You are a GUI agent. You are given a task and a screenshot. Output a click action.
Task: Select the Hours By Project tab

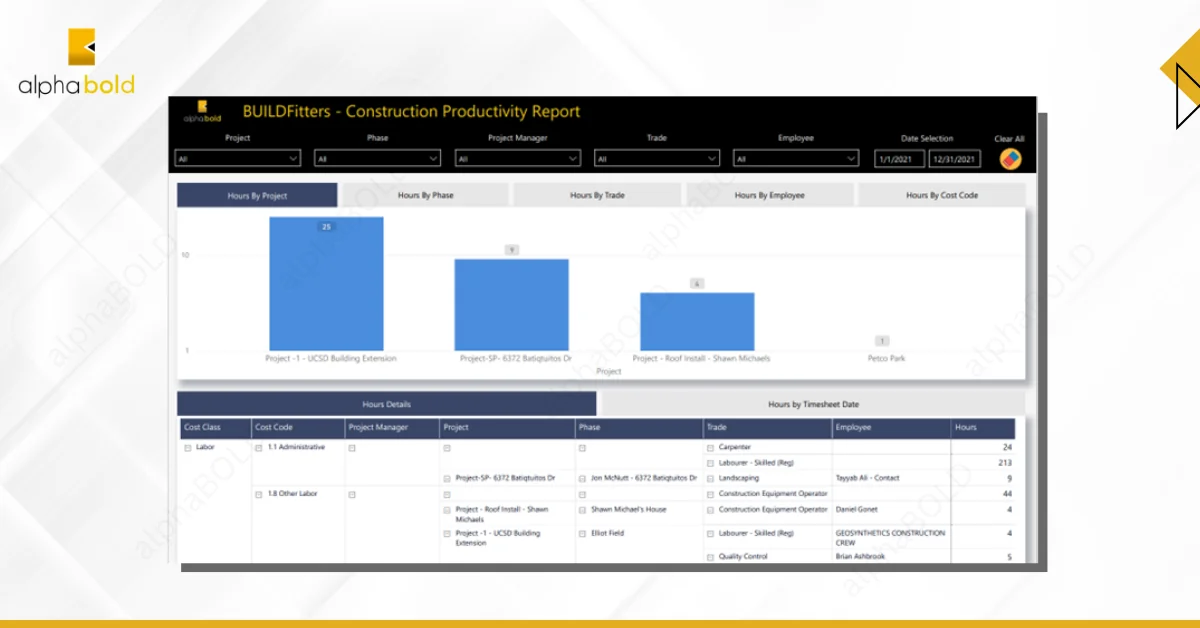coord(257,195)
